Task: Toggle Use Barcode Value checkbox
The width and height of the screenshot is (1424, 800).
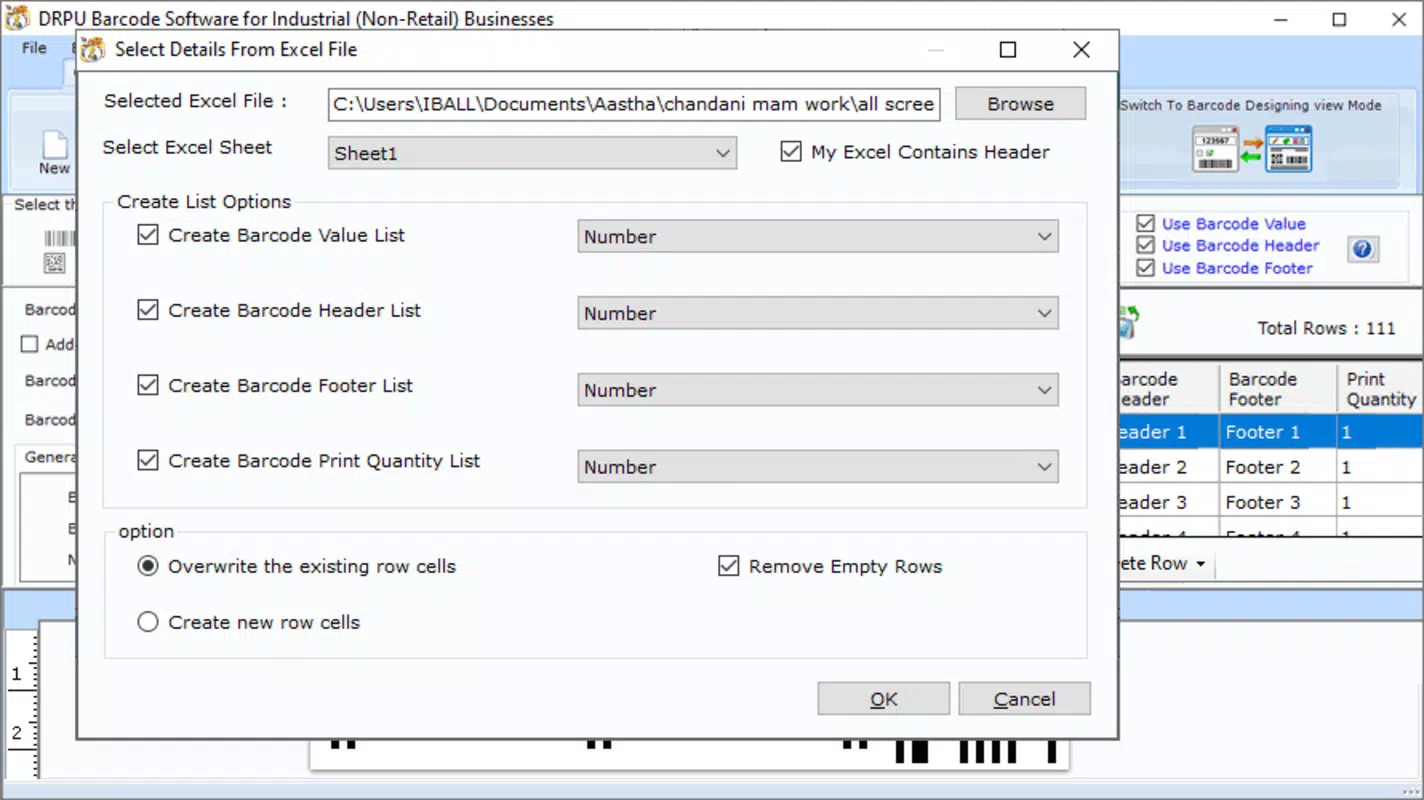Action: pyautogui.click(x=1146, y=224)
